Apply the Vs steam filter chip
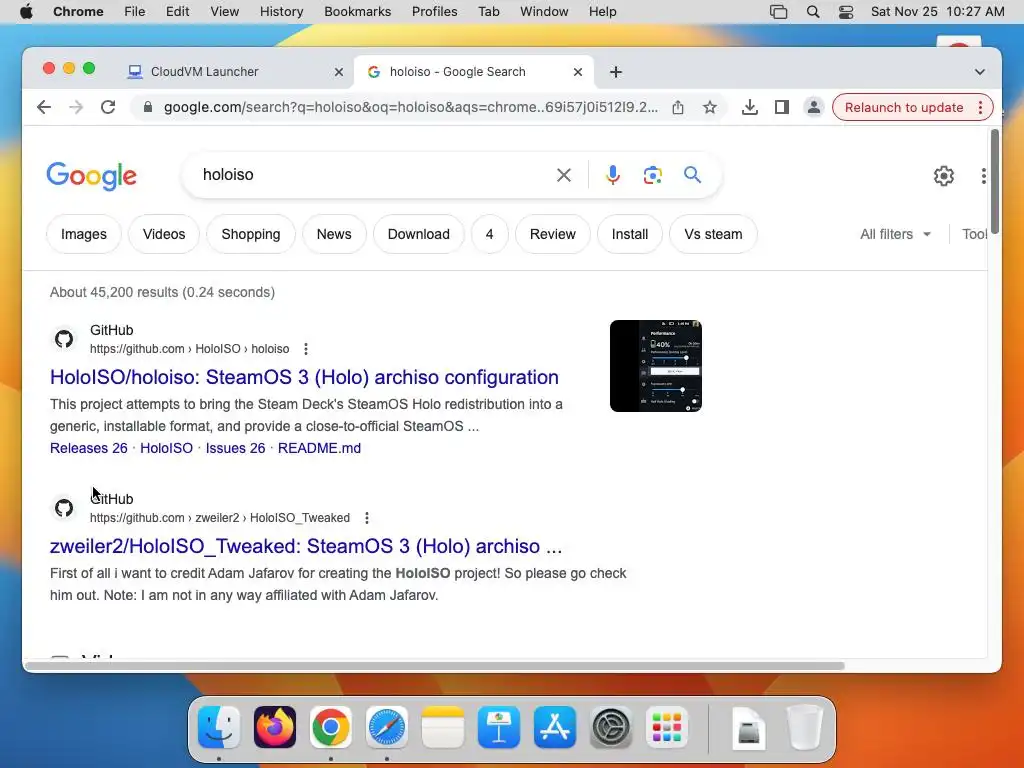The image size is (1024, 768). (713, 234)
